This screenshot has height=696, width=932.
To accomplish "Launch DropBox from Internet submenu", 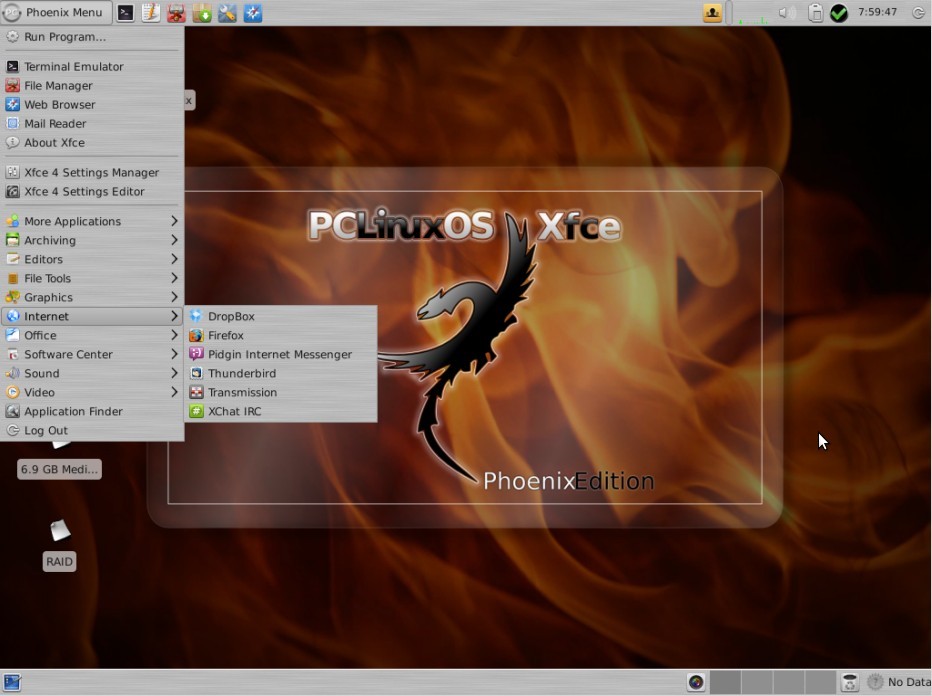I will (x=281, y=316).
